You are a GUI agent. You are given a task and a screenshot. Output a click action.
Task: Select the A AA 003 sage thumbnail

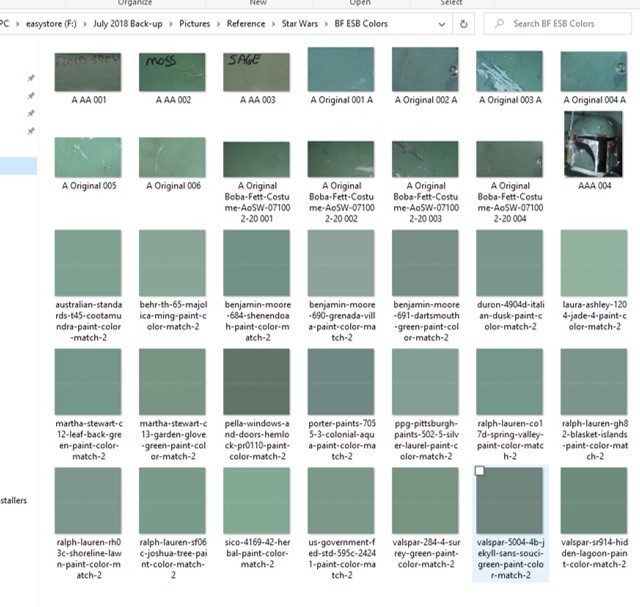(257, 72)
